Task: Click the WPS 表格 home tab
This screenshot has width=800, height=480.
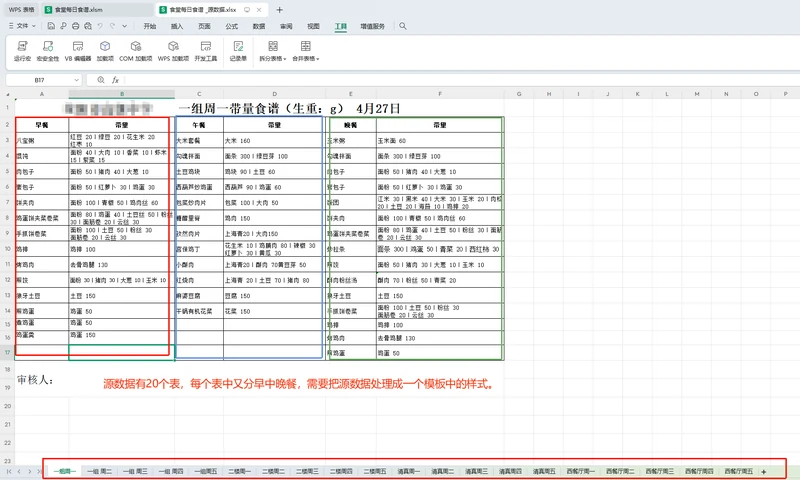Action: 21,10
